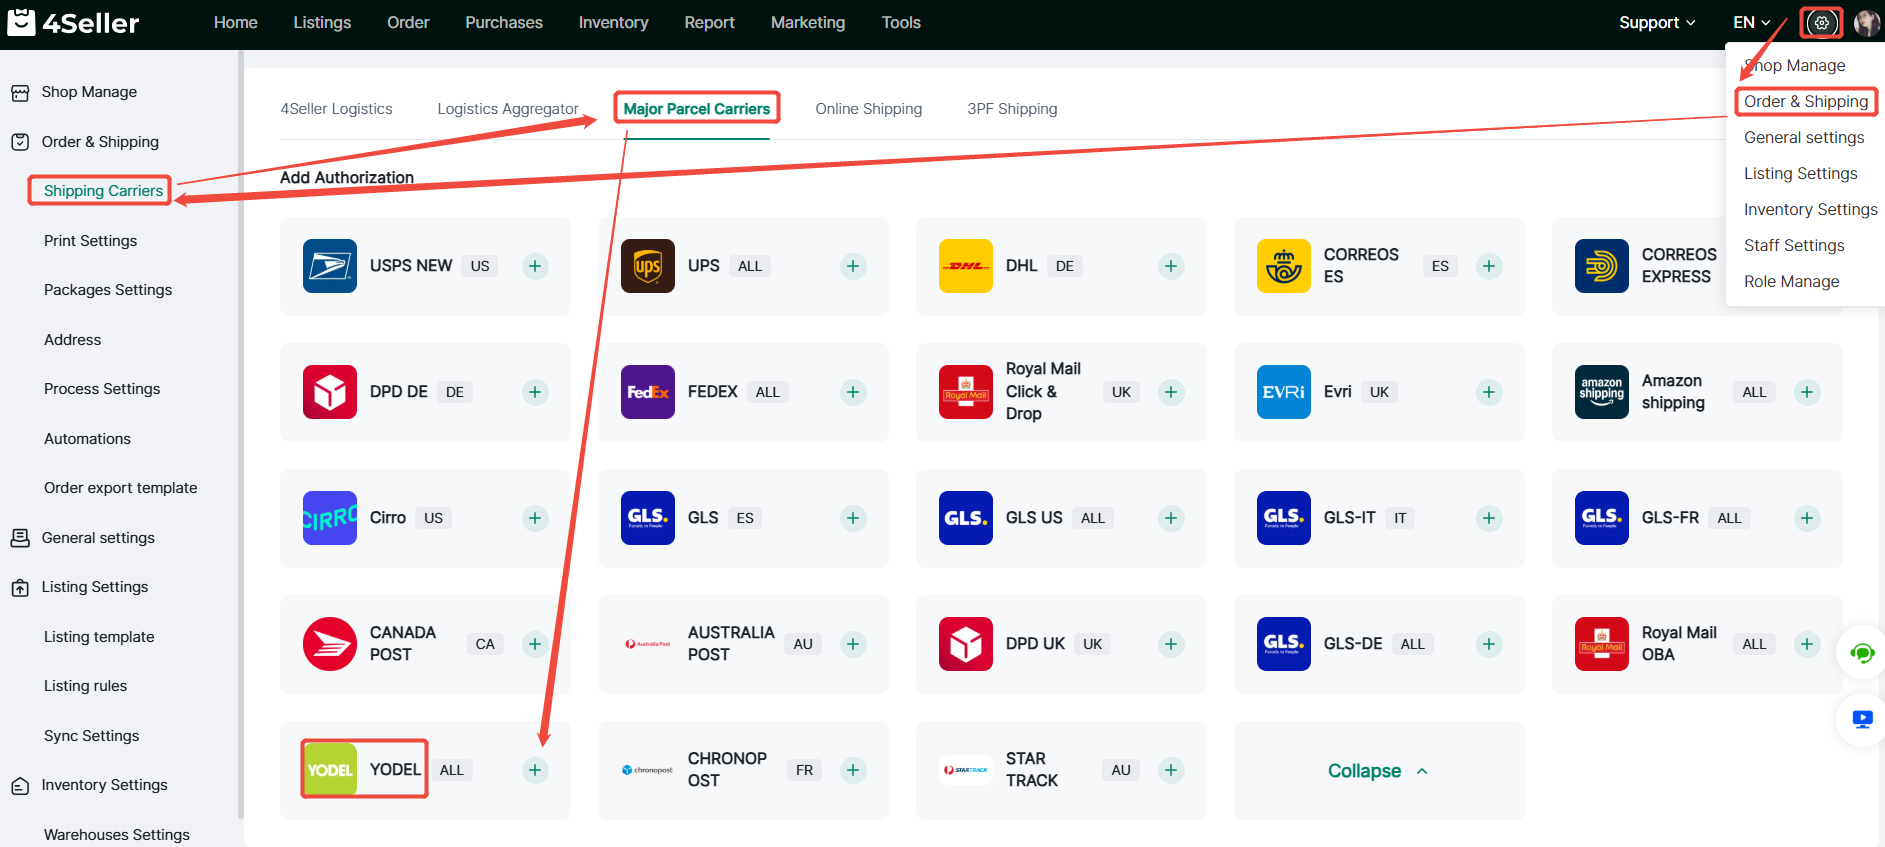Viewport: 1885px width, 847px height.
Task: Add authorization for Amazon shipping
Action: (1807, 392)
